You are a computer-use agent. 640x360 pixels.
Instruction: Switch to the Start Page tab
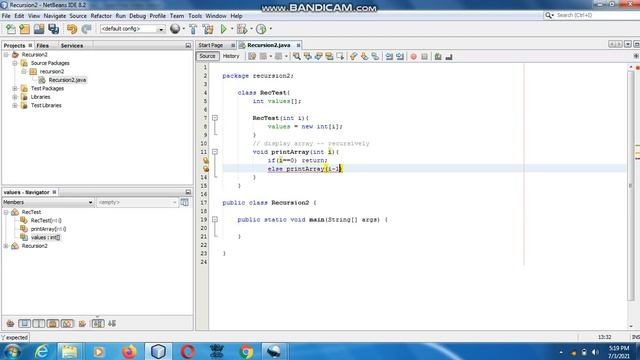pyautogui.click(x=211, y=45)
